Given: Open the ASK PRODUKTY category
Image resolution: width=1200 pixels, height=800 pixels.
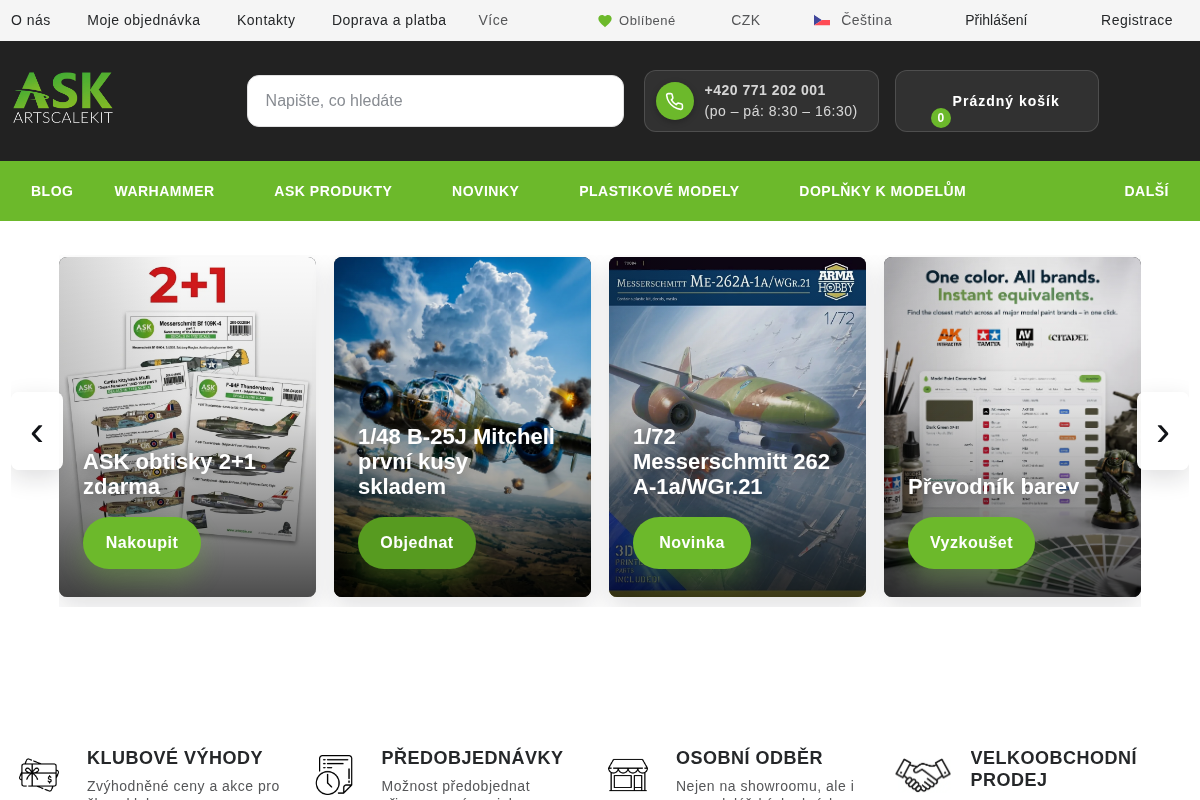Looking at the screenshot, I should click(x=333, y=191).
